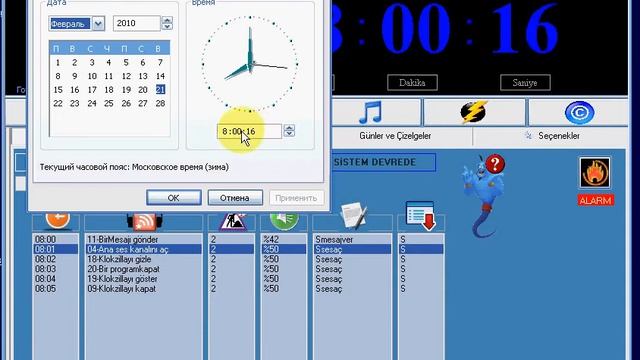
Task: Click the fire alarm icon
Action: 595,173
